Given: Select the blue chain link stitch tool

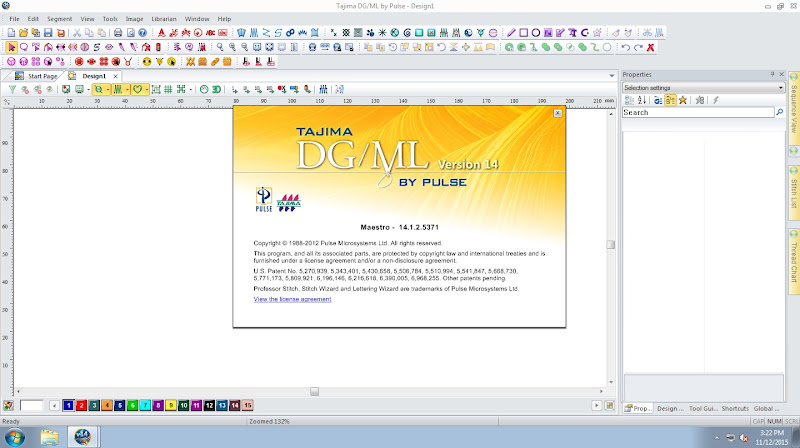Looking at the screenshot, I should point(290,33).
